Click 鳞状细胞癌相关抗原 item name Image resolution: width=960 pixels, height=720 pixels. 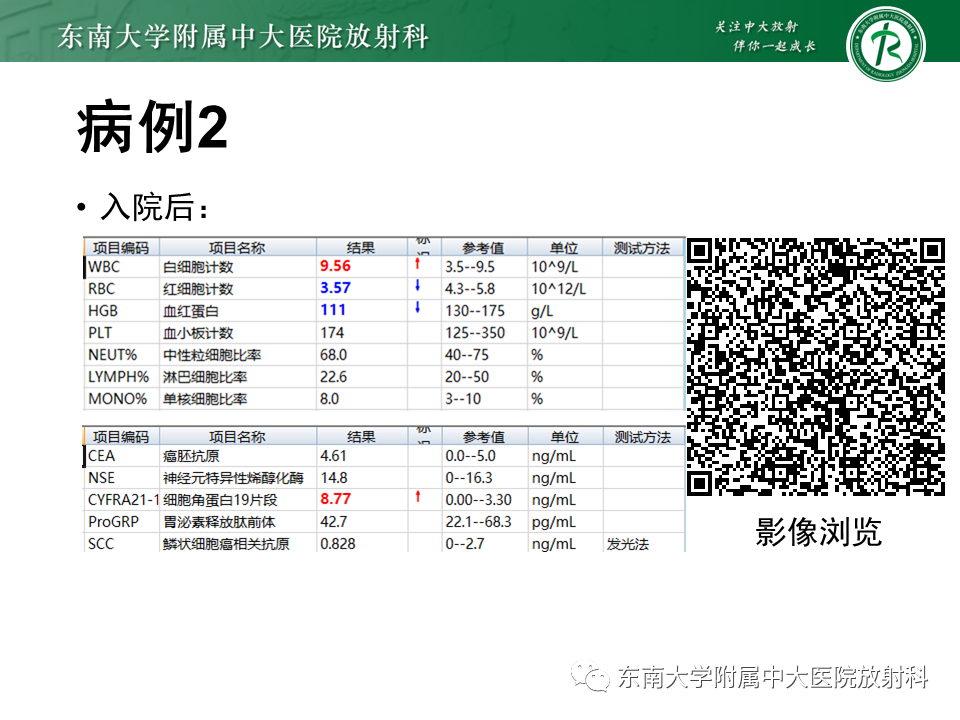point(226,544)
